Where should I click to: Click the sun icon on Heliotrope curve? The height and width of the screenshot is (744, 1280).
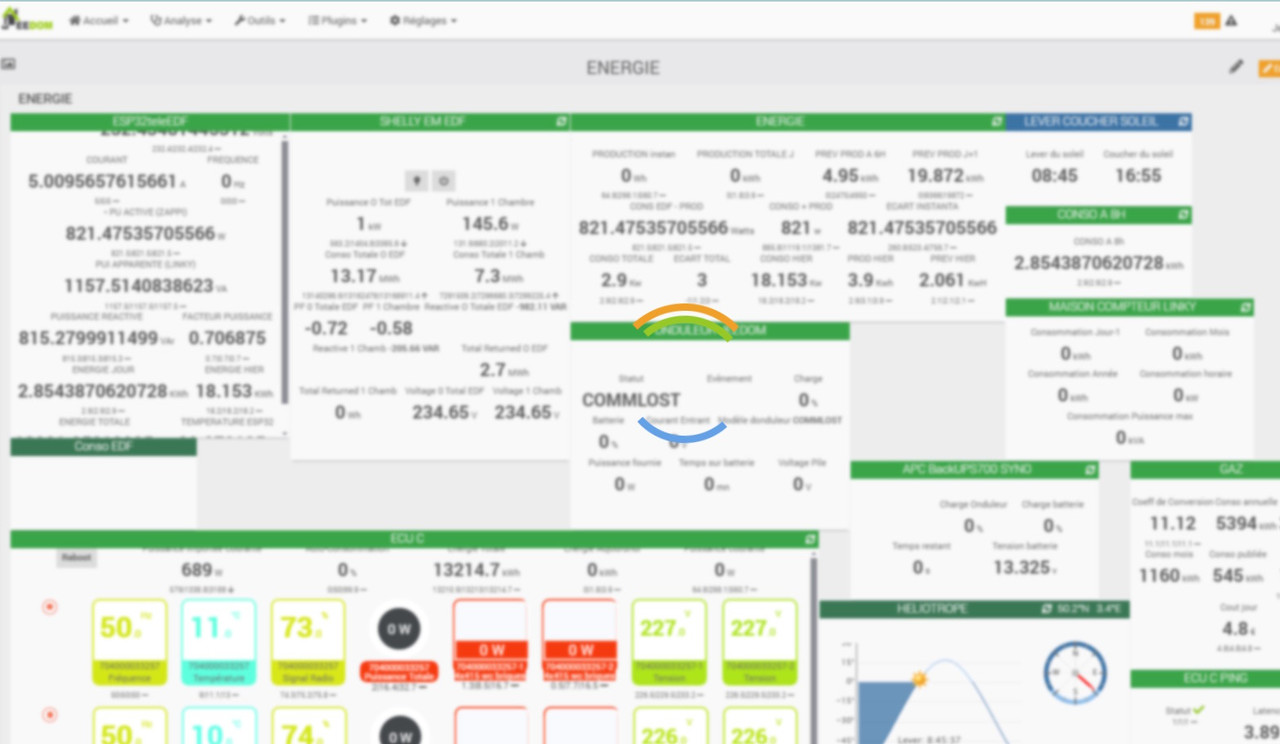pos(919,680)
